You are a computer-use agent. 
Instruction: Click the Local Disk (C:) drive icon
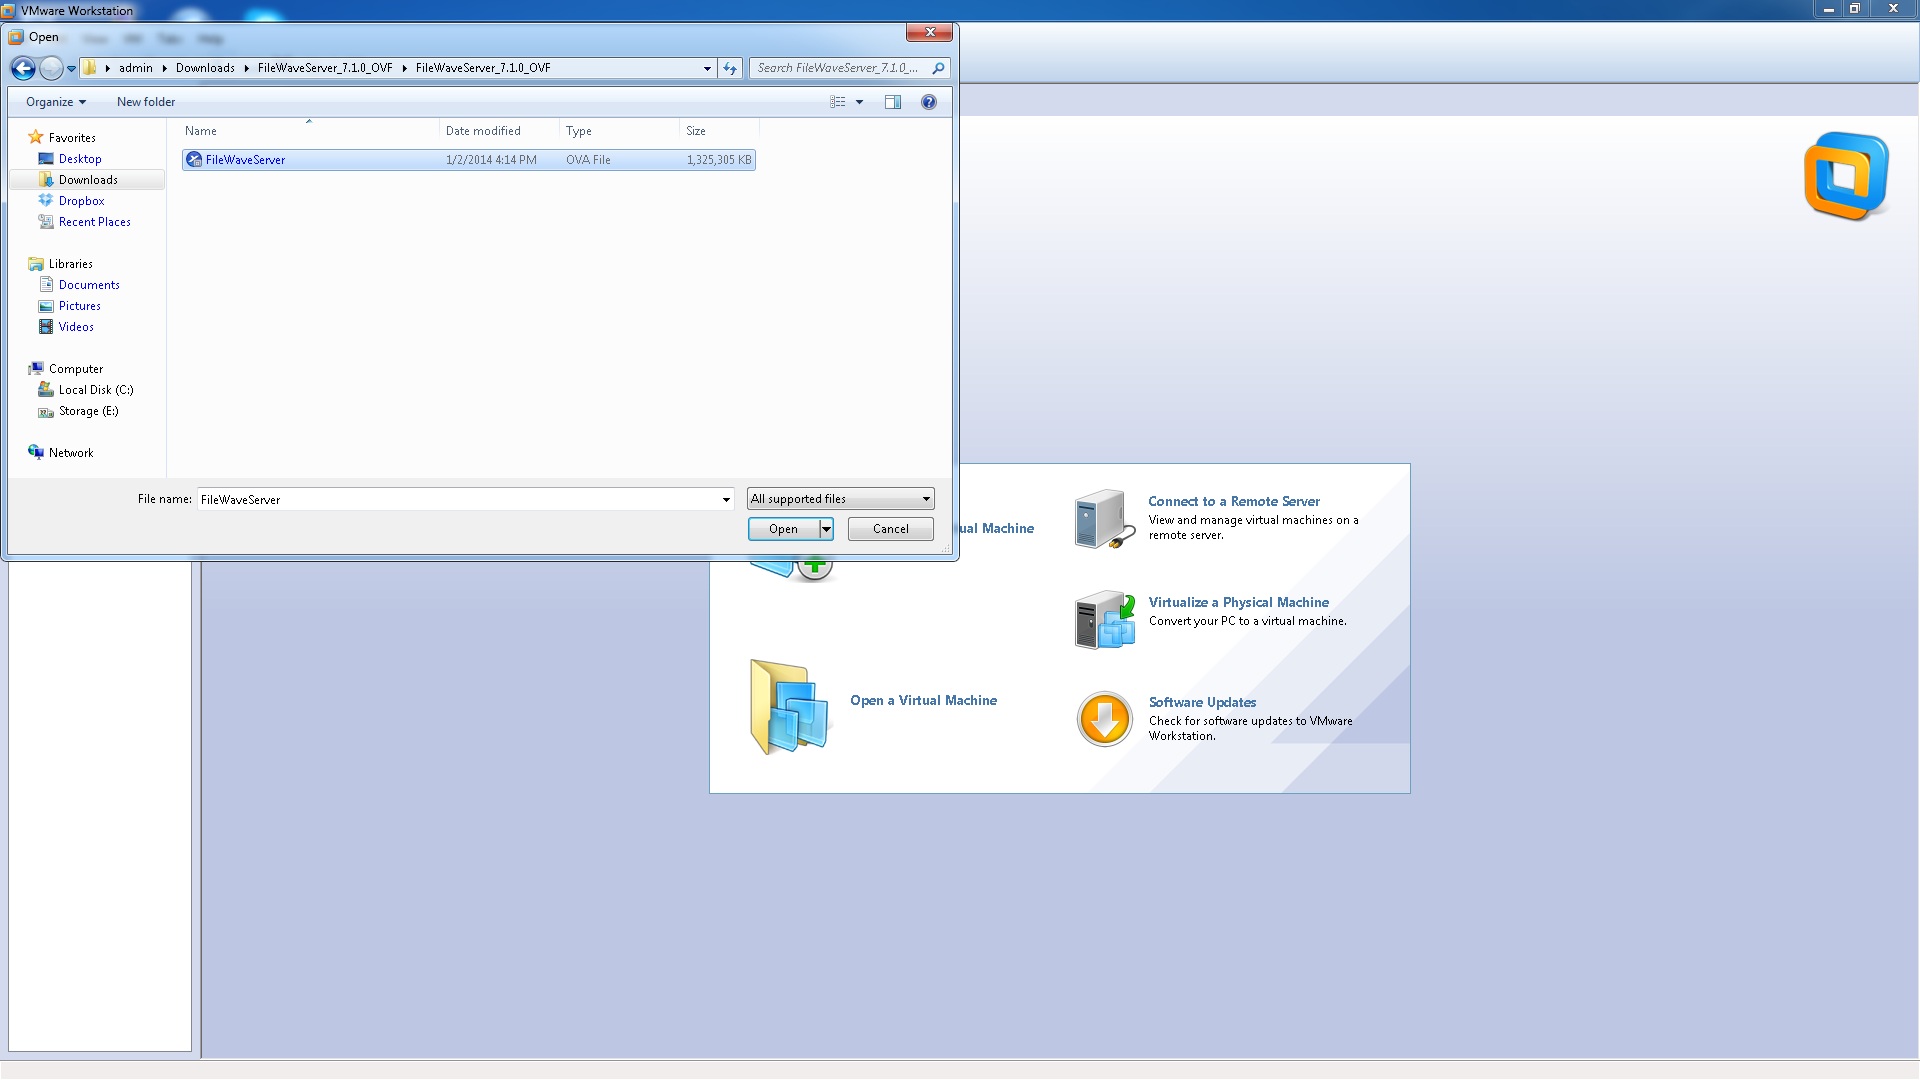(46, 390)
